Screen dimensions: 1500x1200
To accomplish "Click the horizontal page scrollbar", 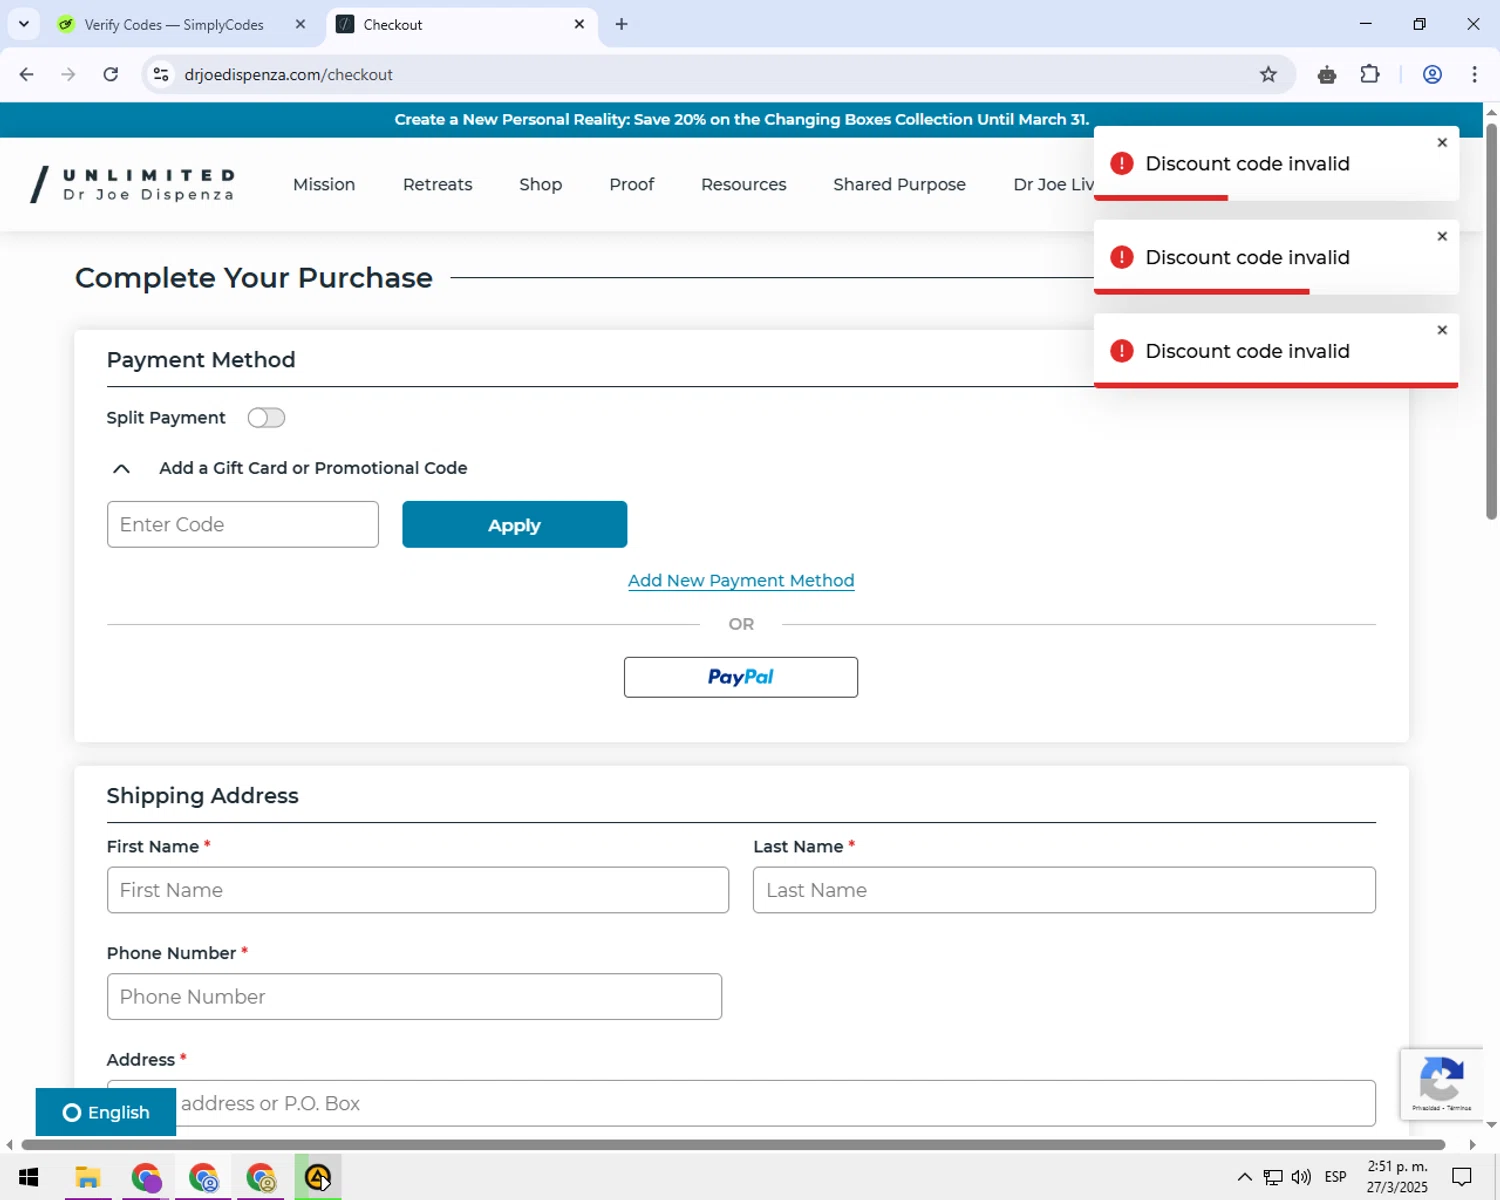I will click(x=733, y=1144).
